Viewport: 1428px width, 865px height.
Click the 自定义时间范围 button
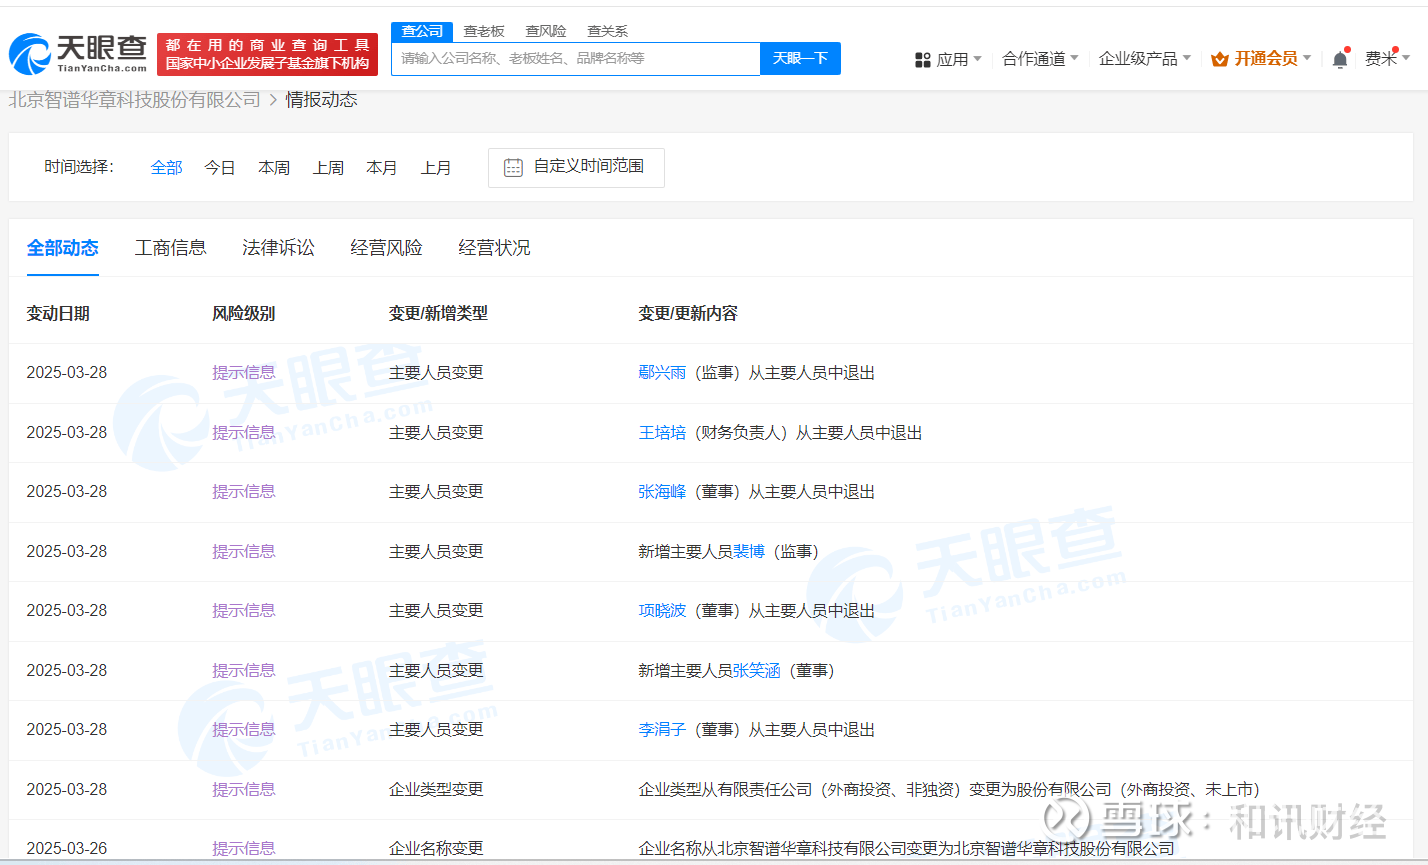576,167
